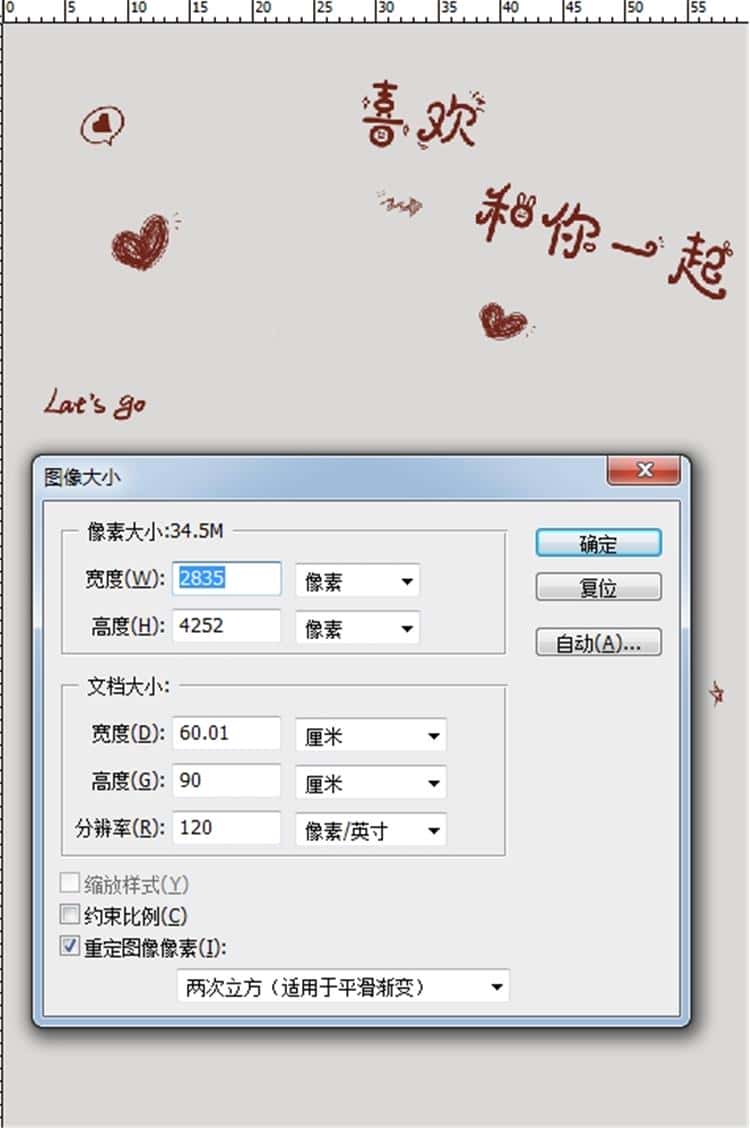Open the 两次立方 resampling method dropdown
750x1128 pixels.
coord(343,987)
